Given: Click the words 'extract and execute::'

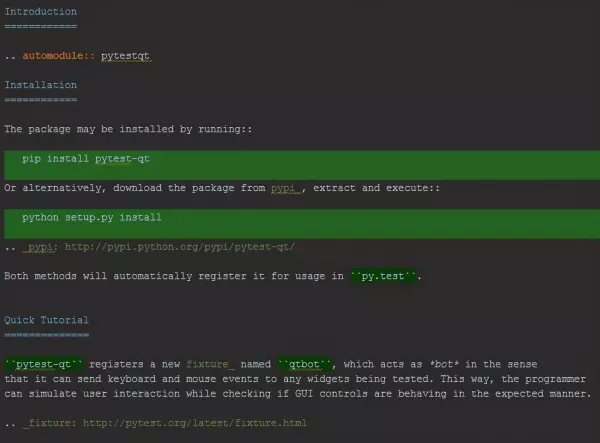Looking at the screenshot, I should tap(377, 188).
